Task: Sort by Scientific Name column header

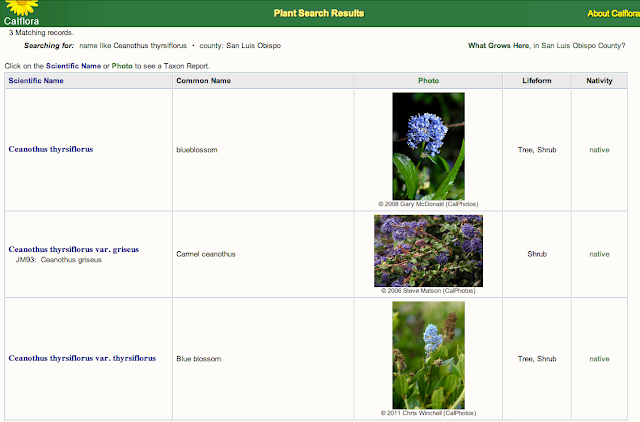Action: coord(36,81)
